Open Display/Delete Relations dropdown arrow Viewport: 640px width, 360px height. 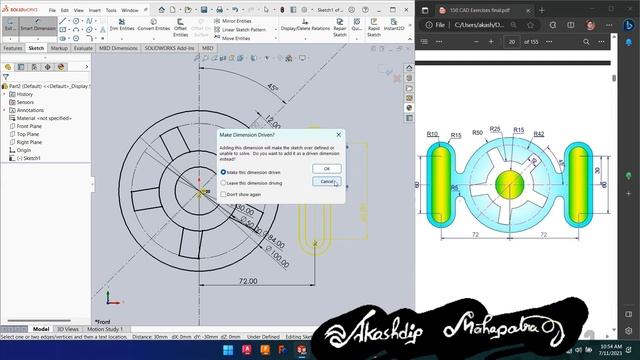(x=305, y=38)
